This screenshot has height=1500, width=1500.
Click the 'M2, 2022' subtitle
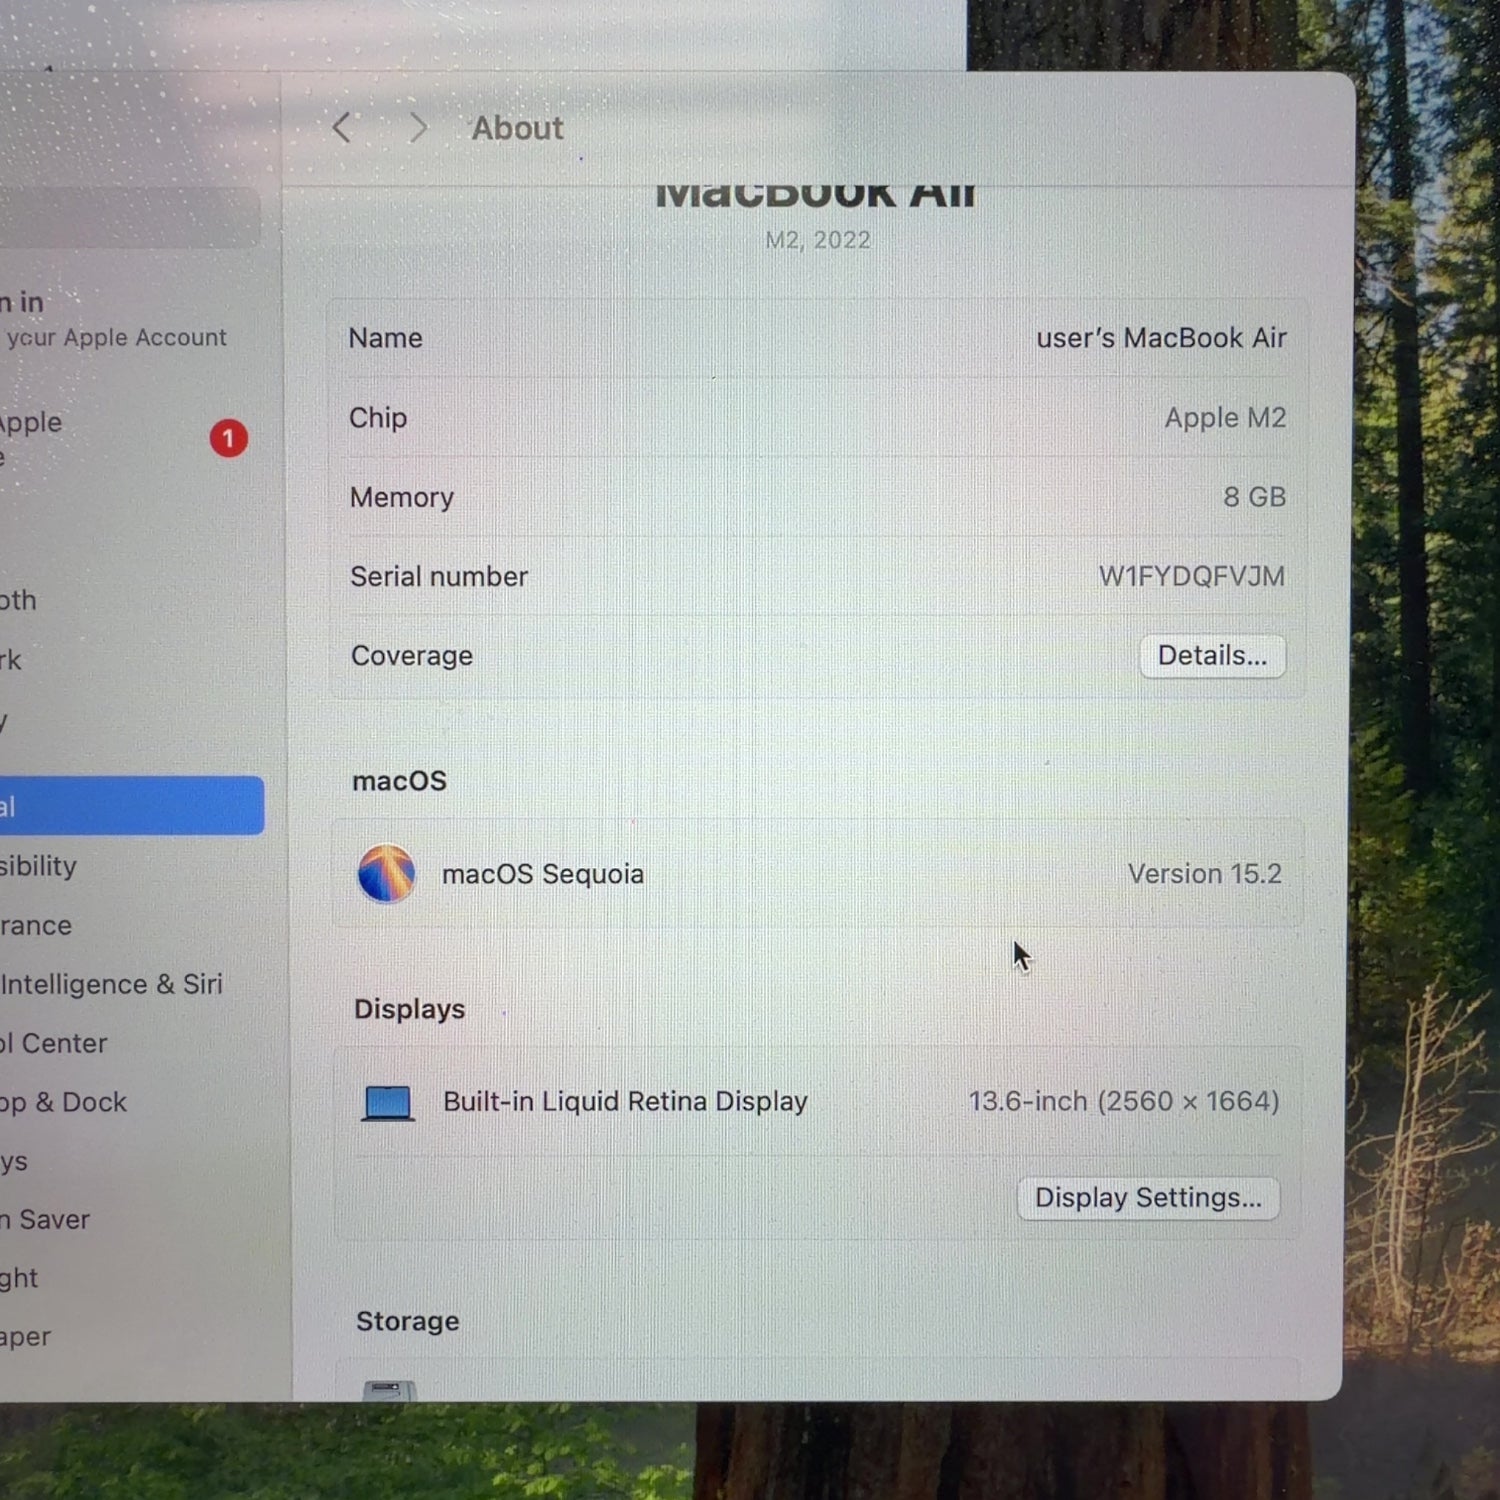click(x=818, y=240)
